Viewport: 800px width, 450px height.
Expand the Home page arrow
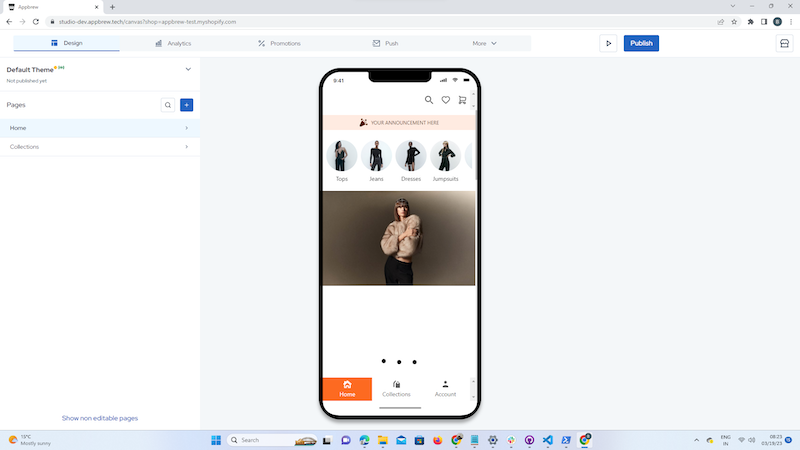pyautogui.click(x=187, y=128)
